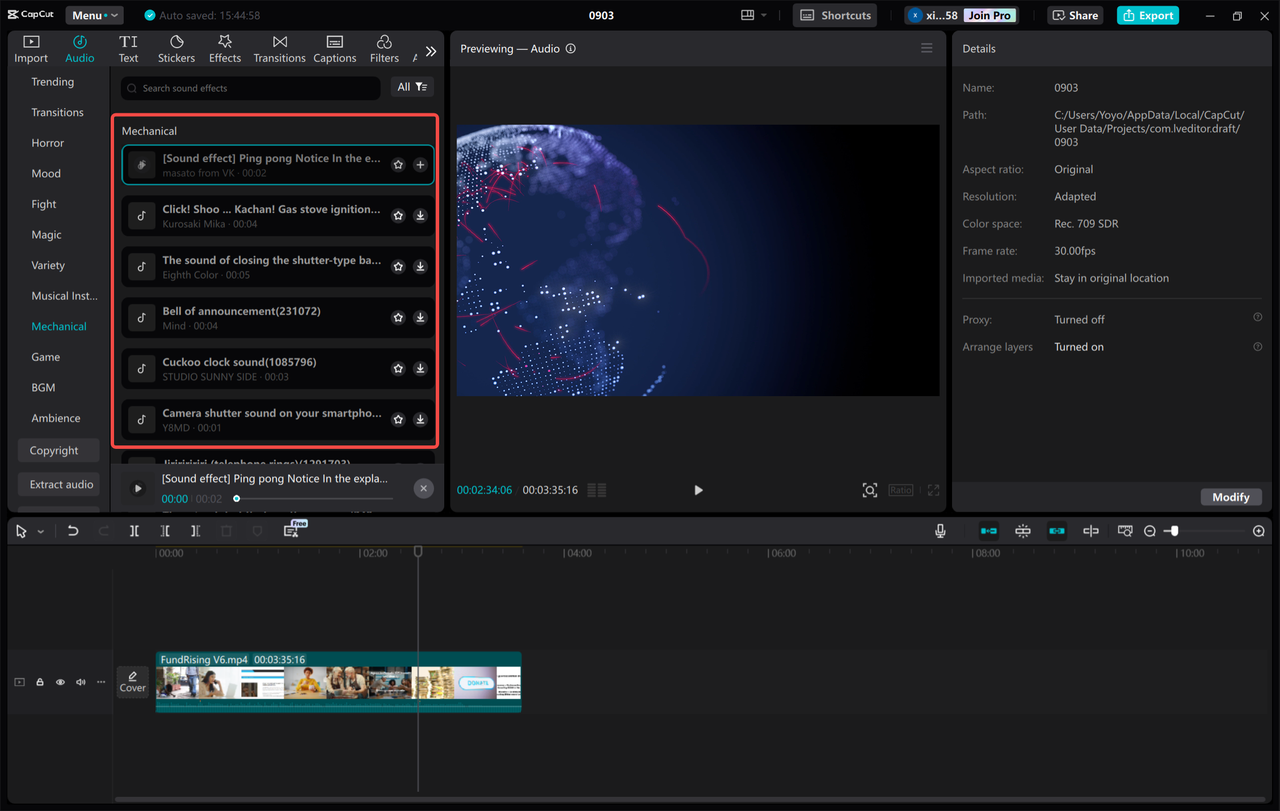Select the Effects panel icon
Screen dimensions: 1280x811
tap(225, 47)
